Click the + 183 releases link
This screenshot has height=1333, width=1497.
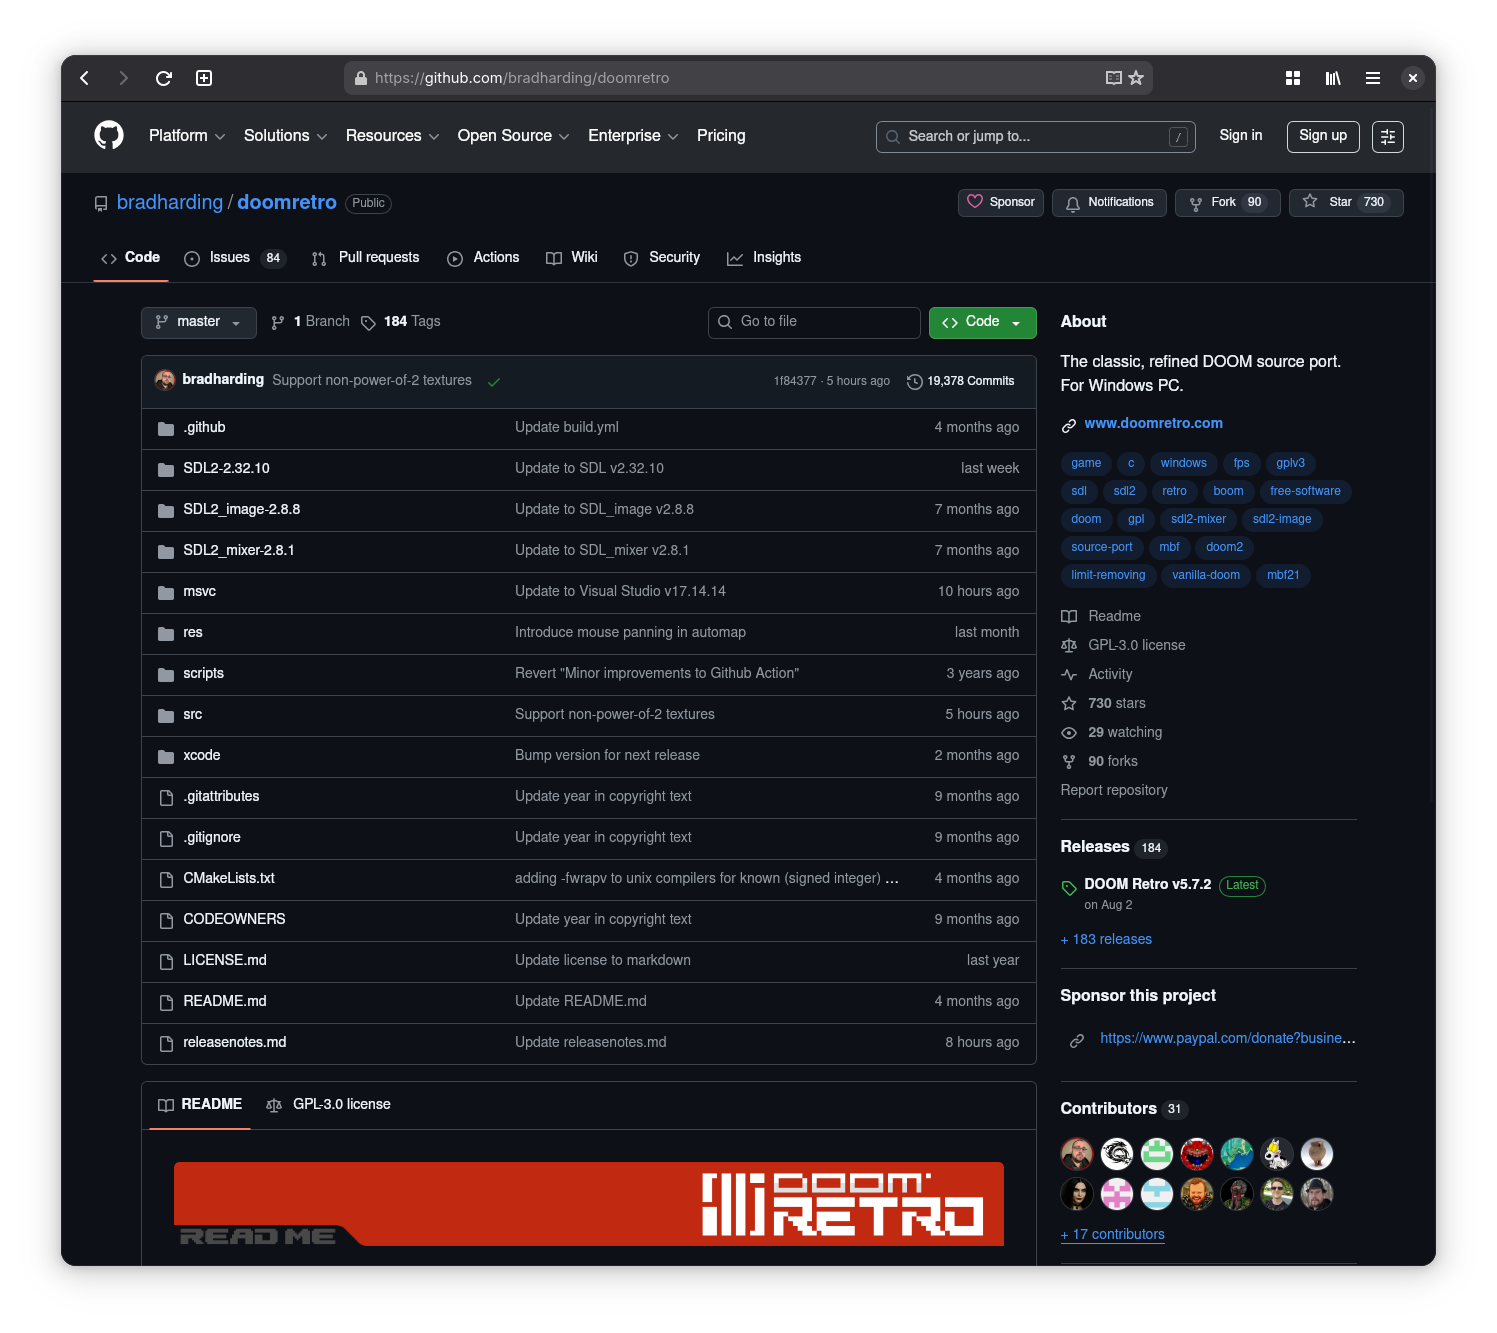[1106, 940]
